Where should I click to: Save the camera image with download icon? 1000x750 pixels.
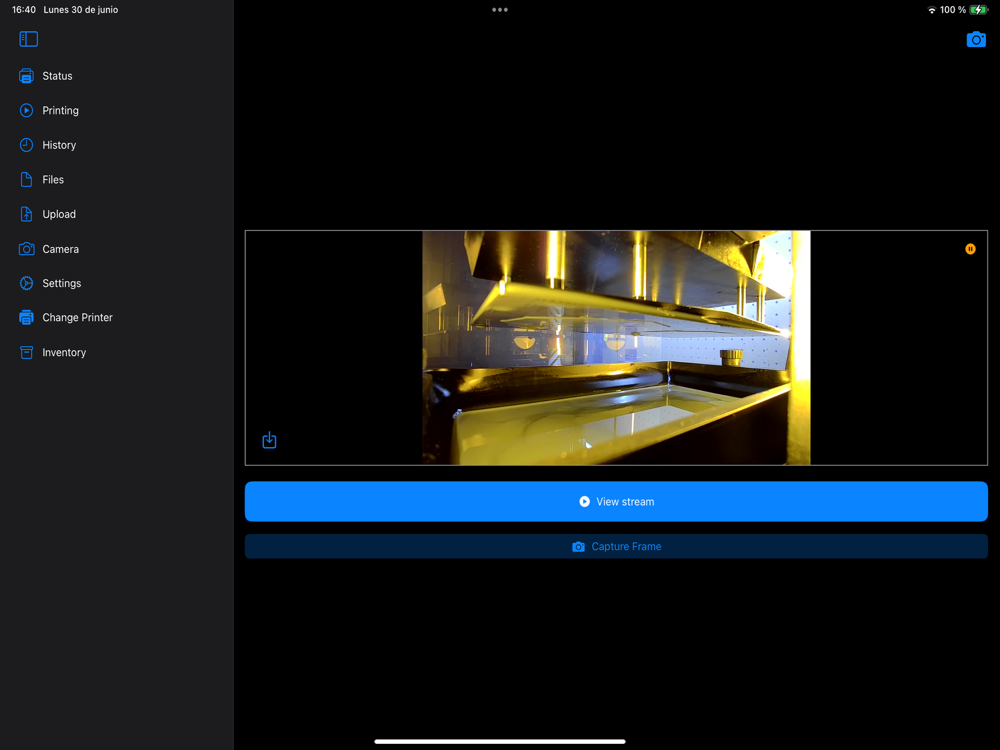point(269,440)
